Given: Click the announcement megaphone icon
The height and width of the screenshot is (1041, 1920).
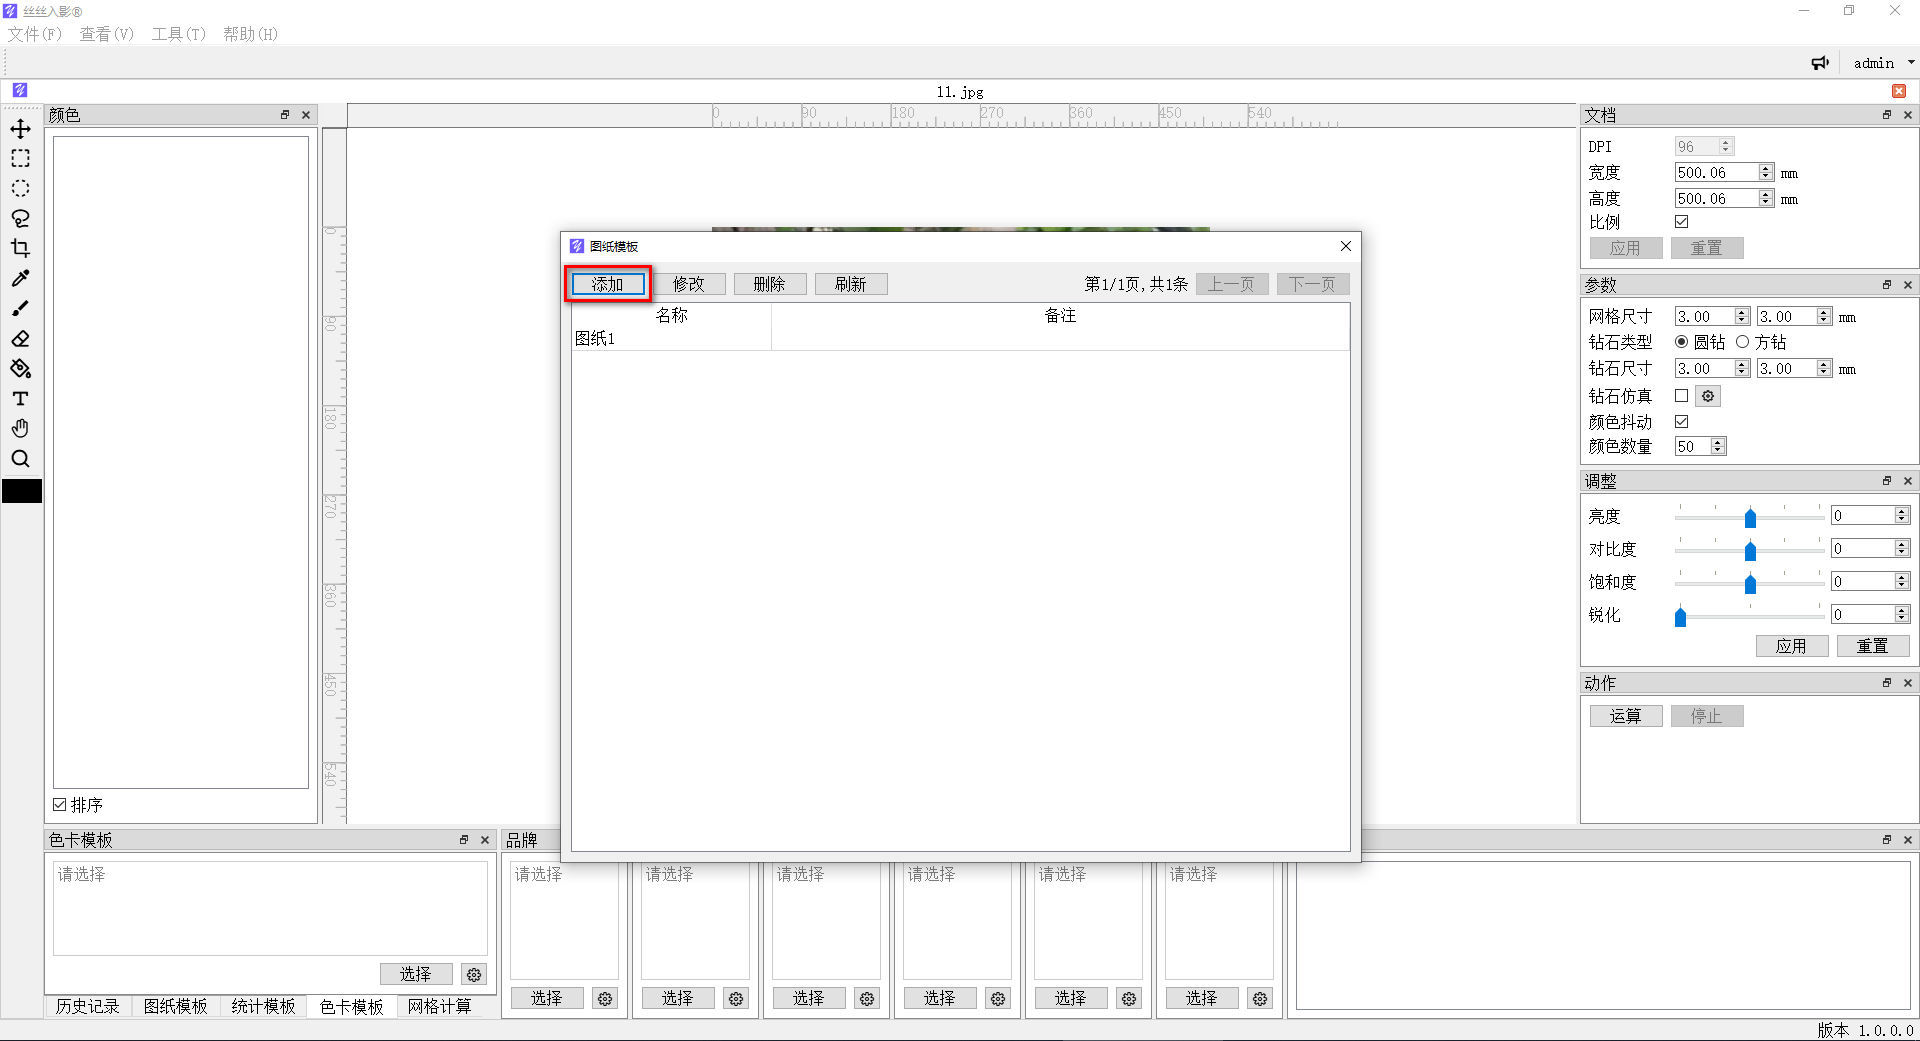Looking at the screenshot, I should coord(1820,63).
